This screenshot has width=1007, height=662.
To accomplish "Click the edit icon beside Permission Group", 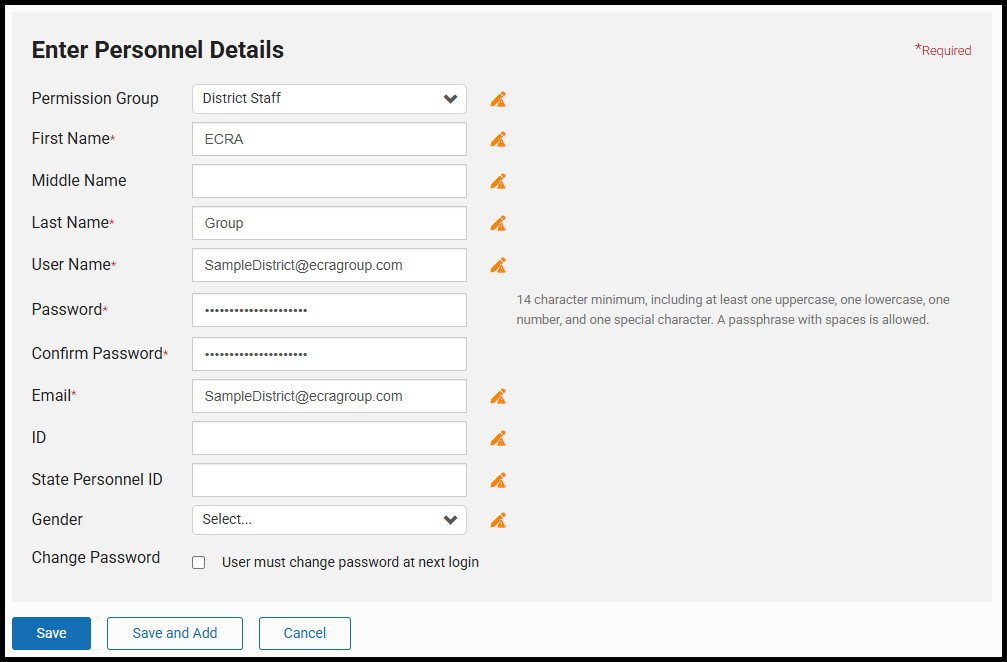I will pyautogui.click(x=498, y=99).
